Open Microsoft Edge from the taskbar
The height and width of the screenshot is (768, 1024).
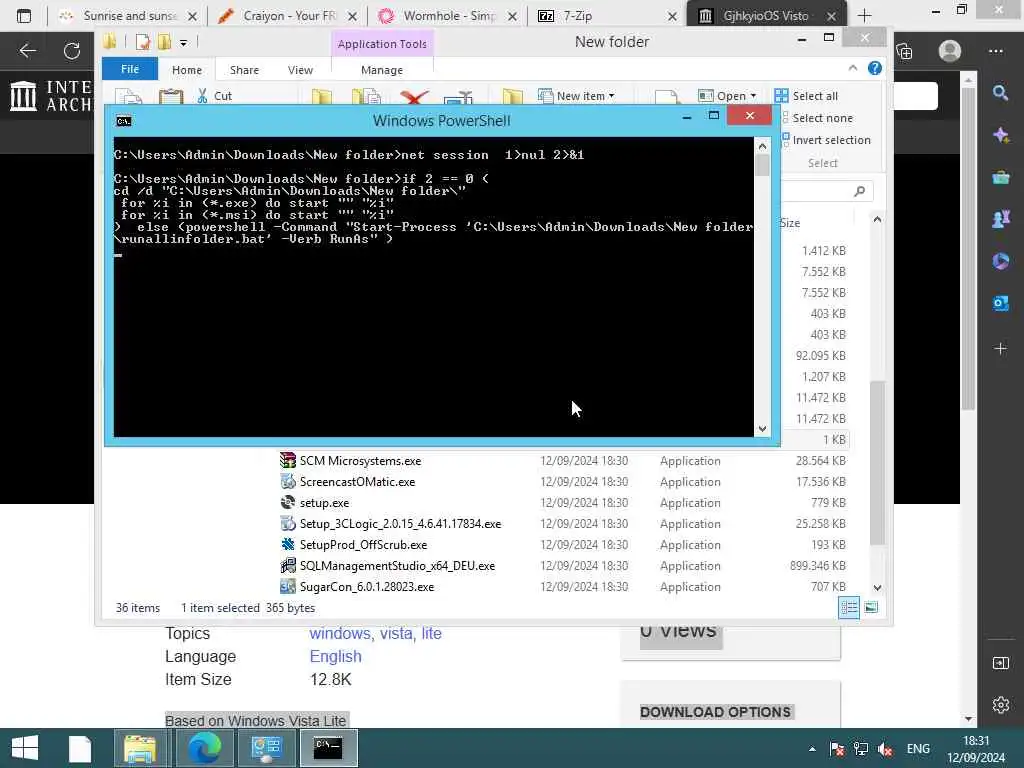click(x=204, y=748)
